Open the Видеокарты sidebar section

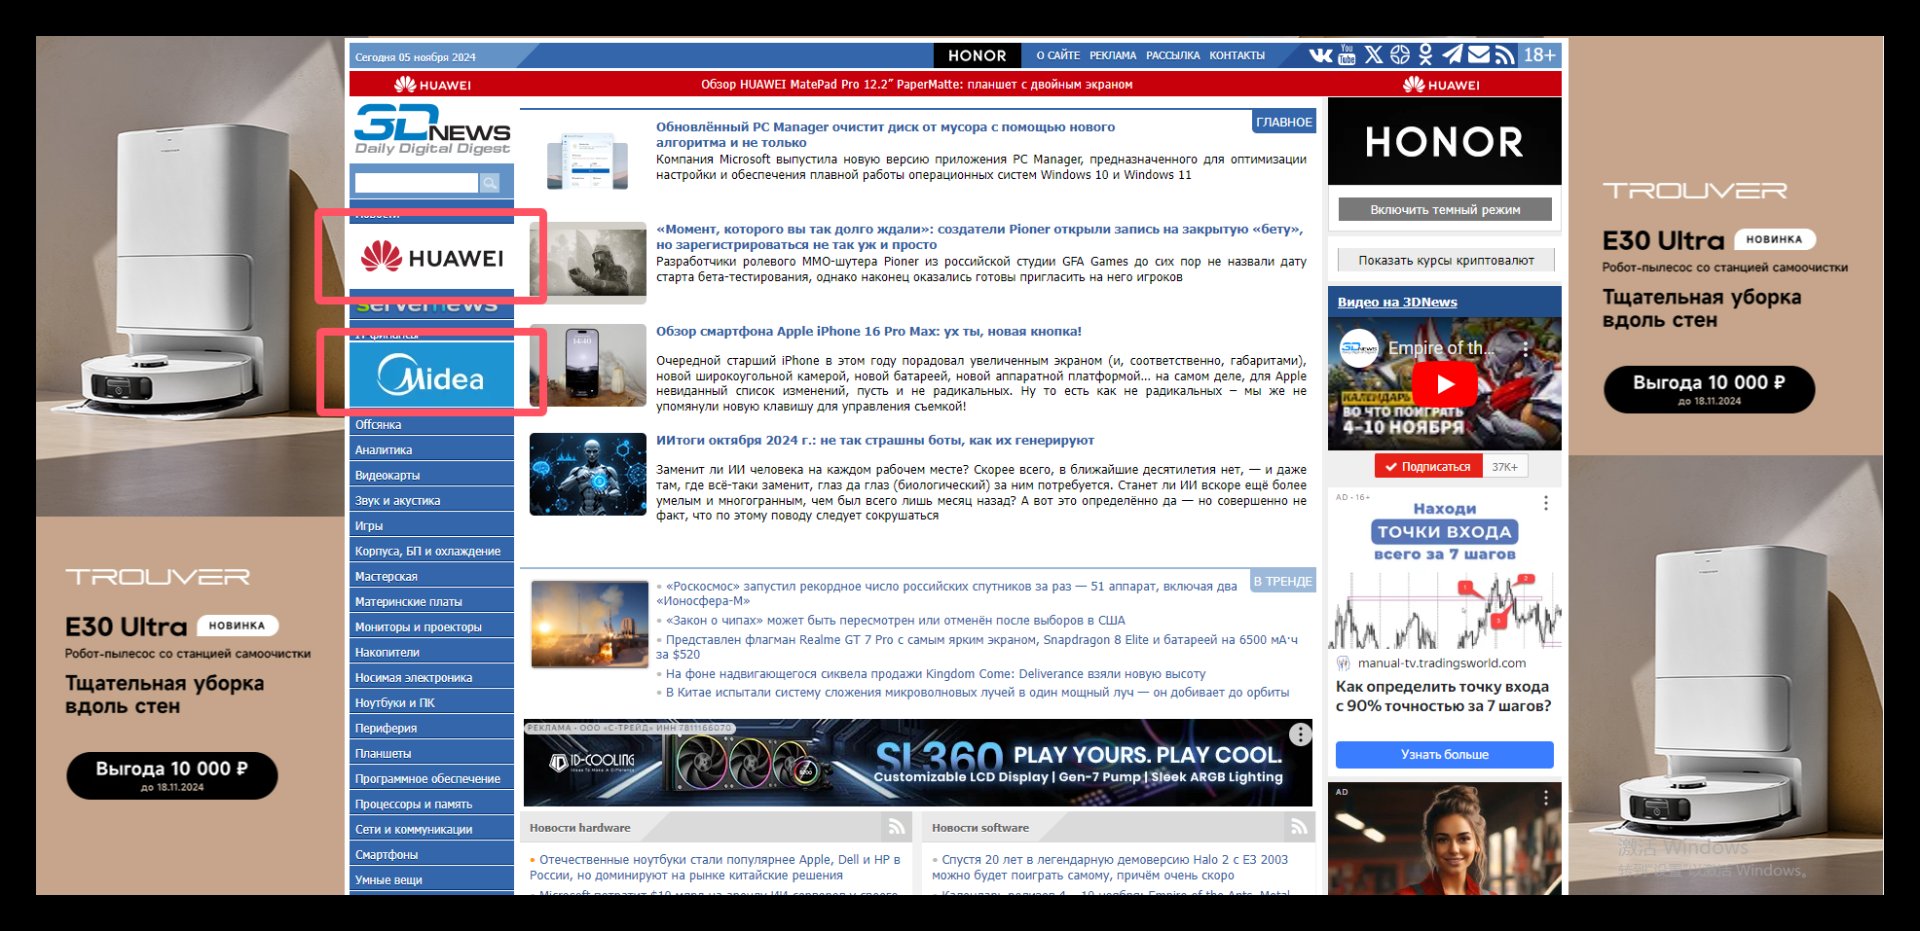(x=432, y=475)
